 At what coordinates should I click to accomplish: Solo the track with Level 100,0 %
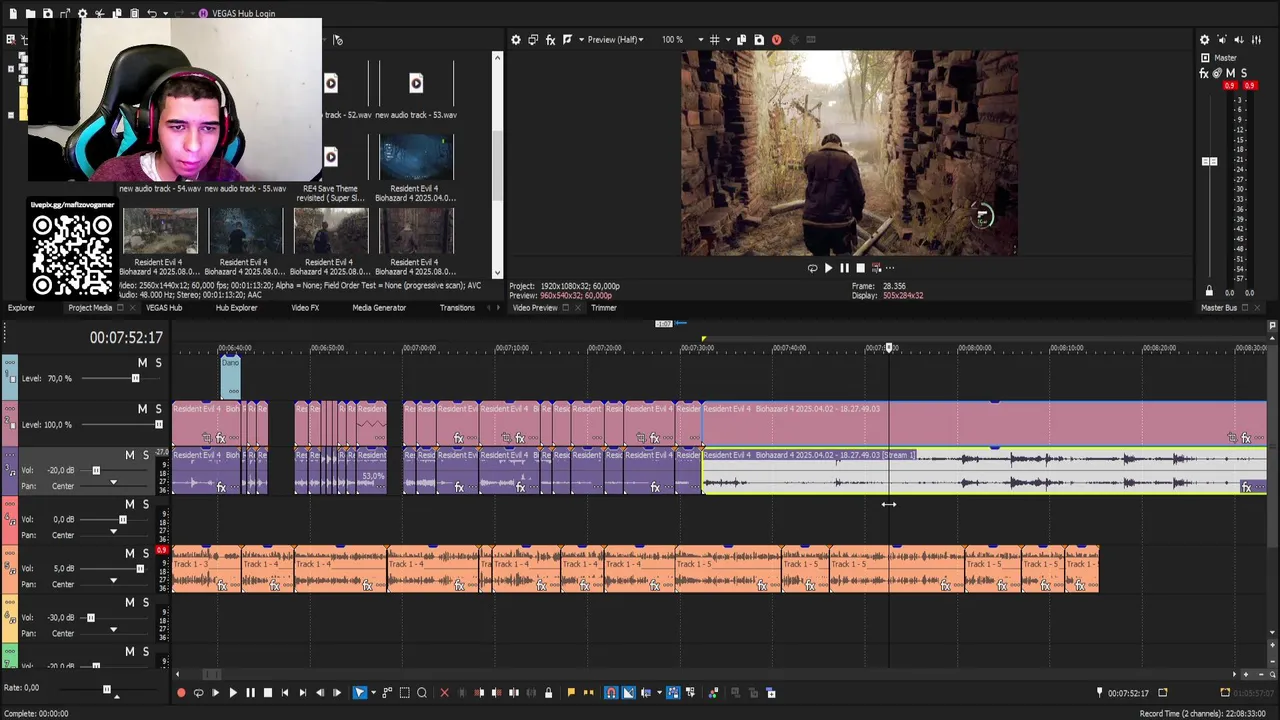(158, 409)
